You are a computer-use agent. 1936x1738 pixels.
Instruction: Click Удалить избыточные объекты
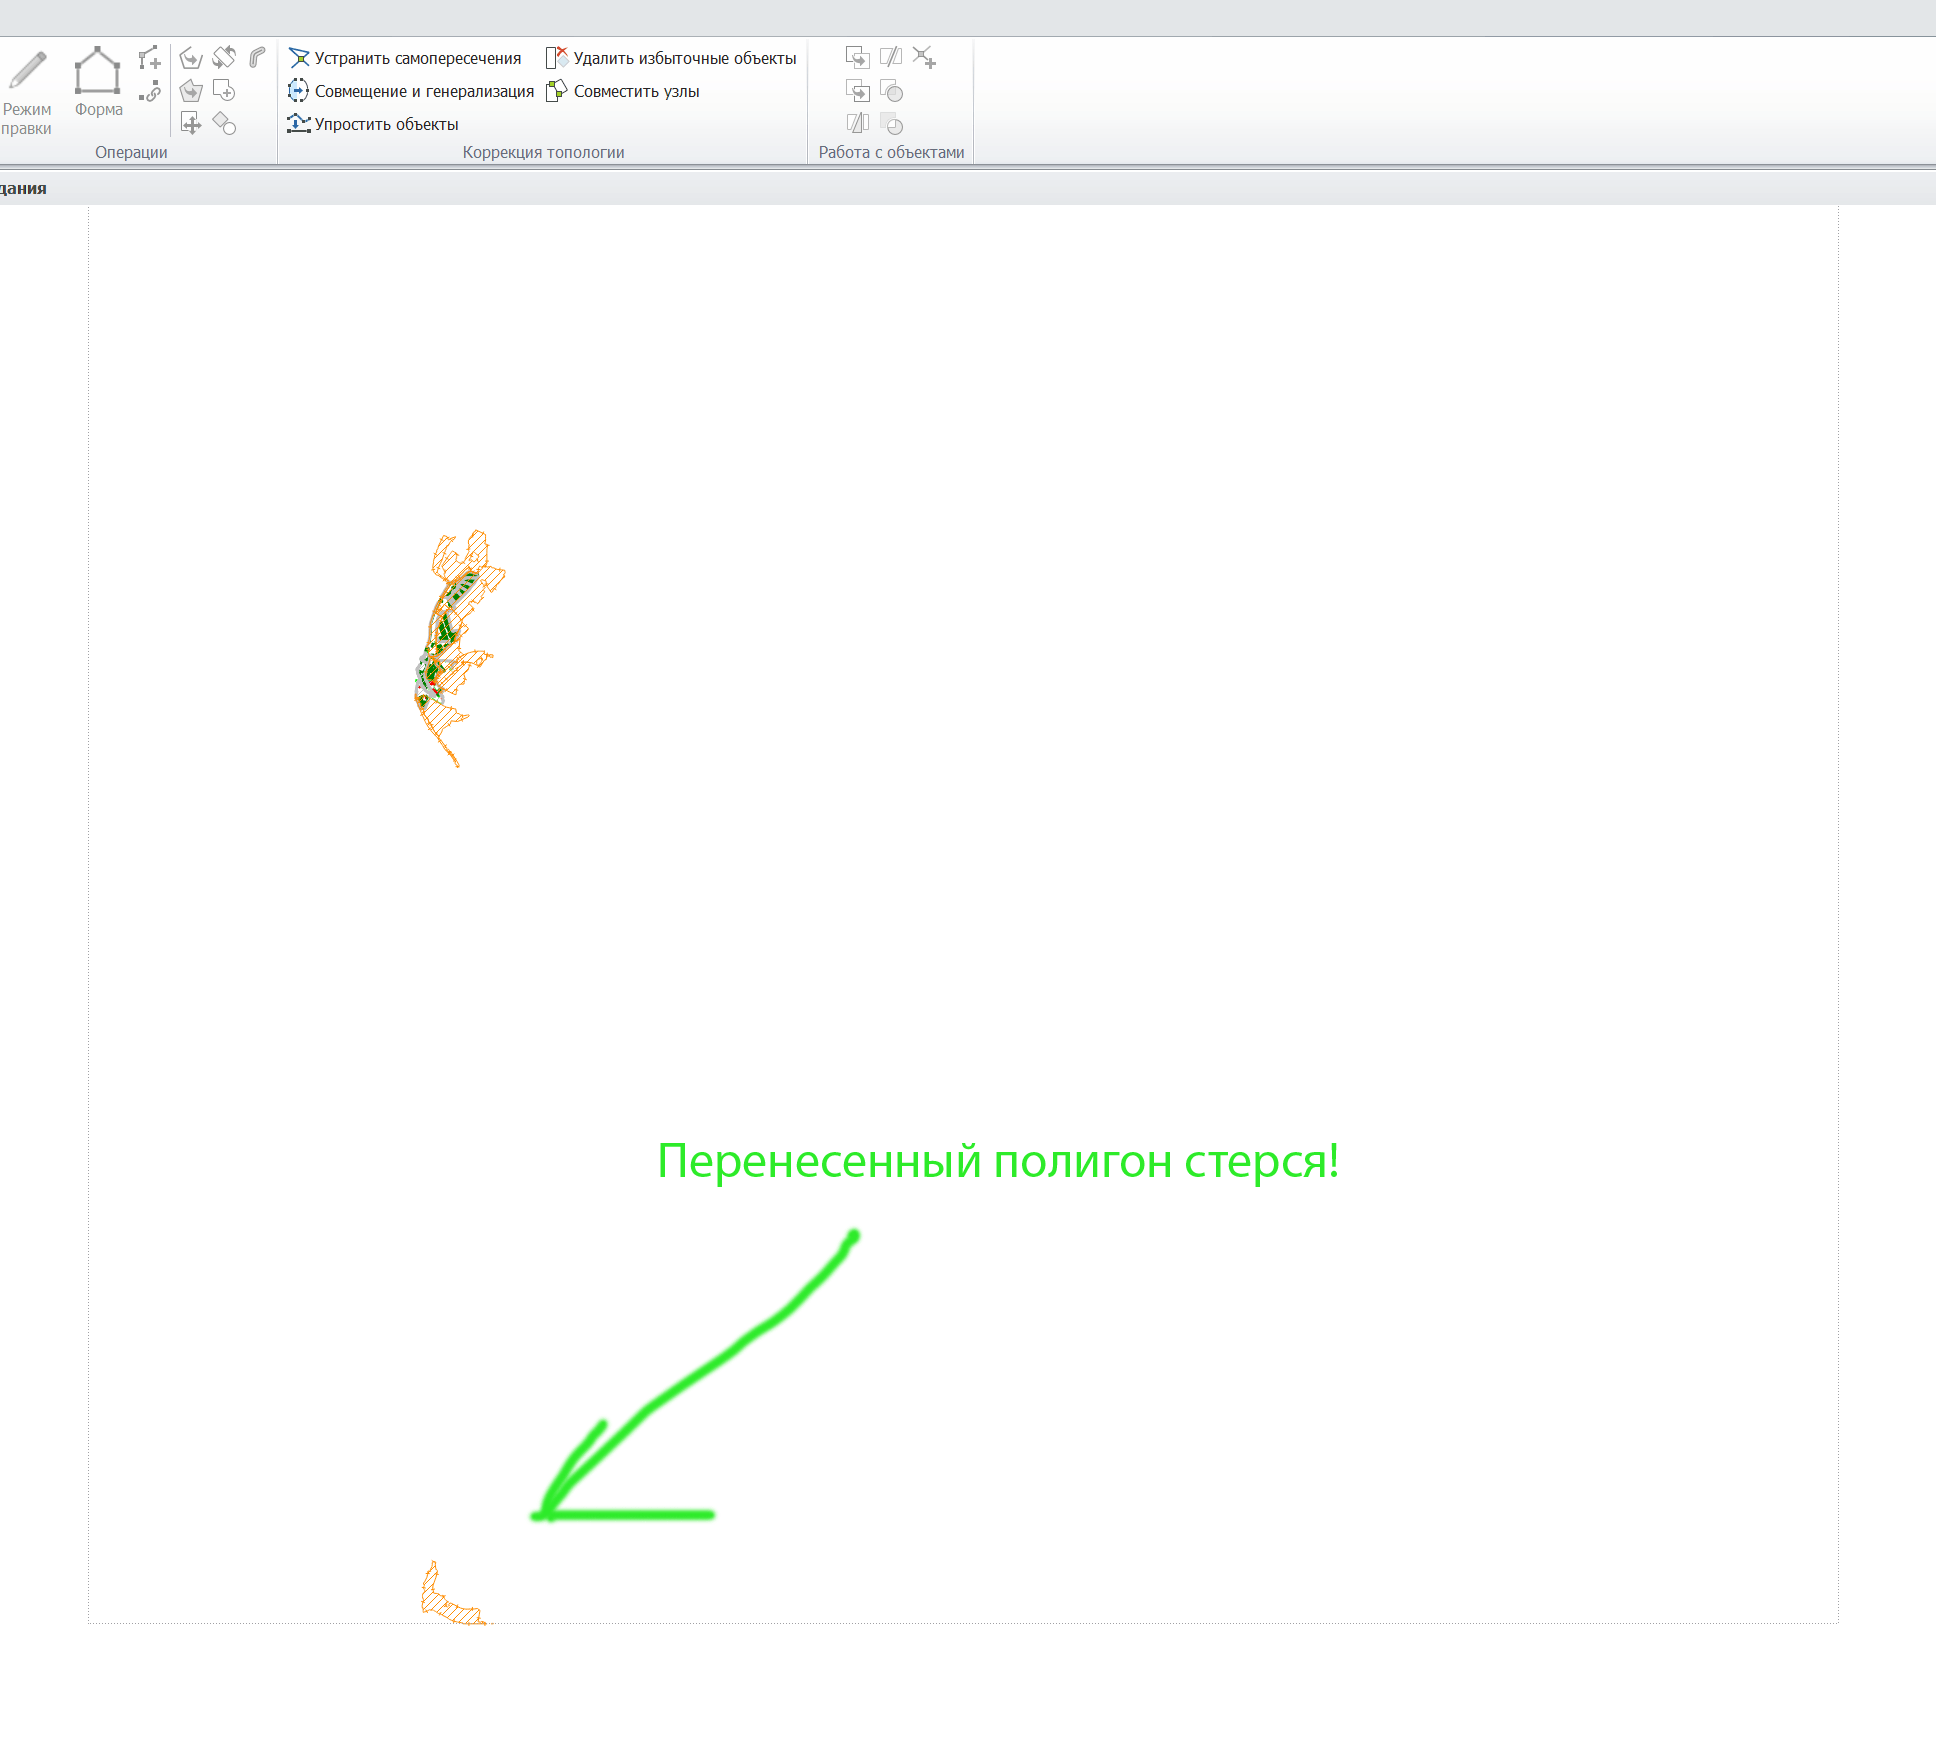671,58
